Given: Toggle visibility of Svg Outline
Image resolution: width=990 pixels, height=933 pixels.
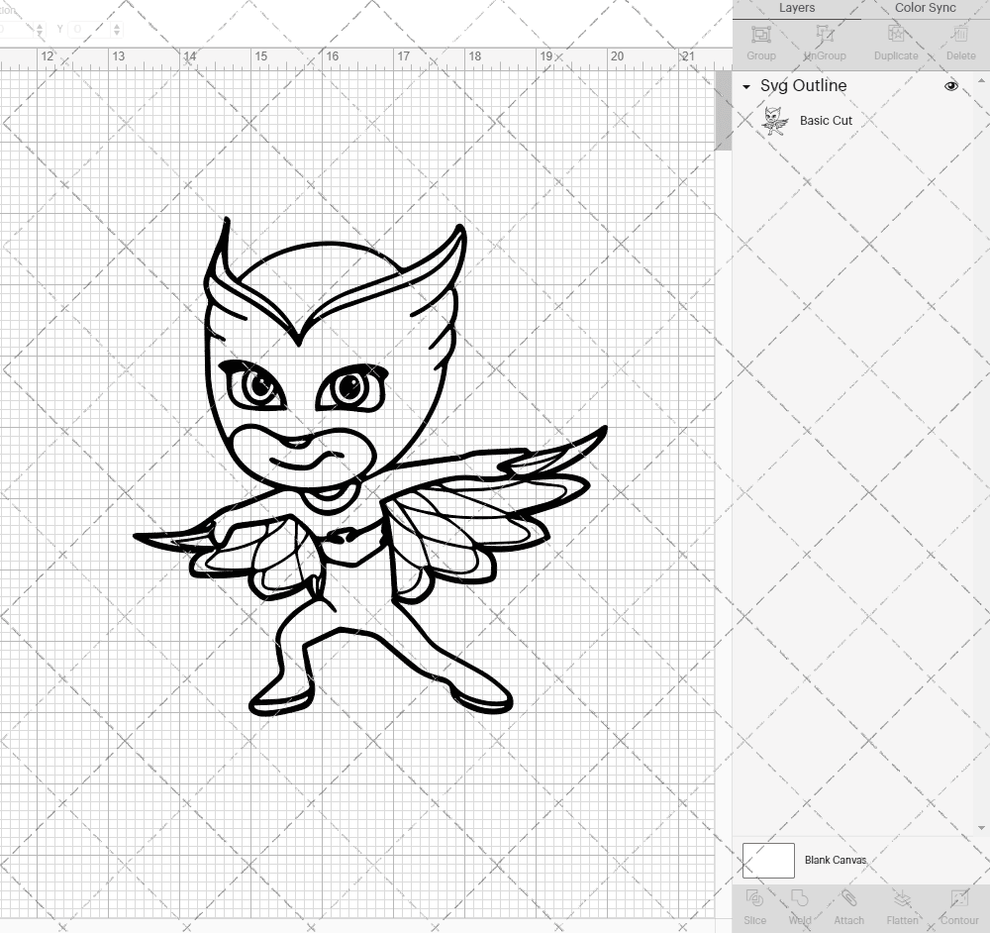Looking at the screenshot, I should click(951, 86).
